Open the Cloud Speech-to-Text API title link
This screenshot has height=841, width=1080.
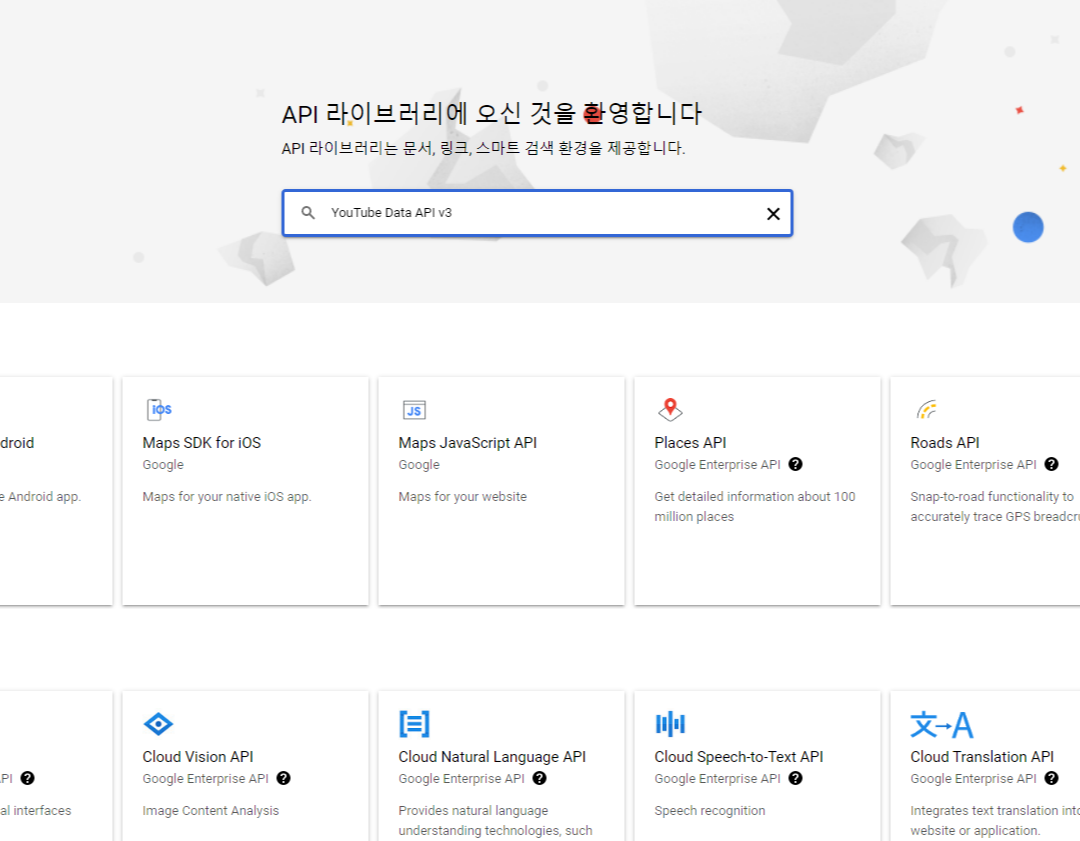click(738, 757)
